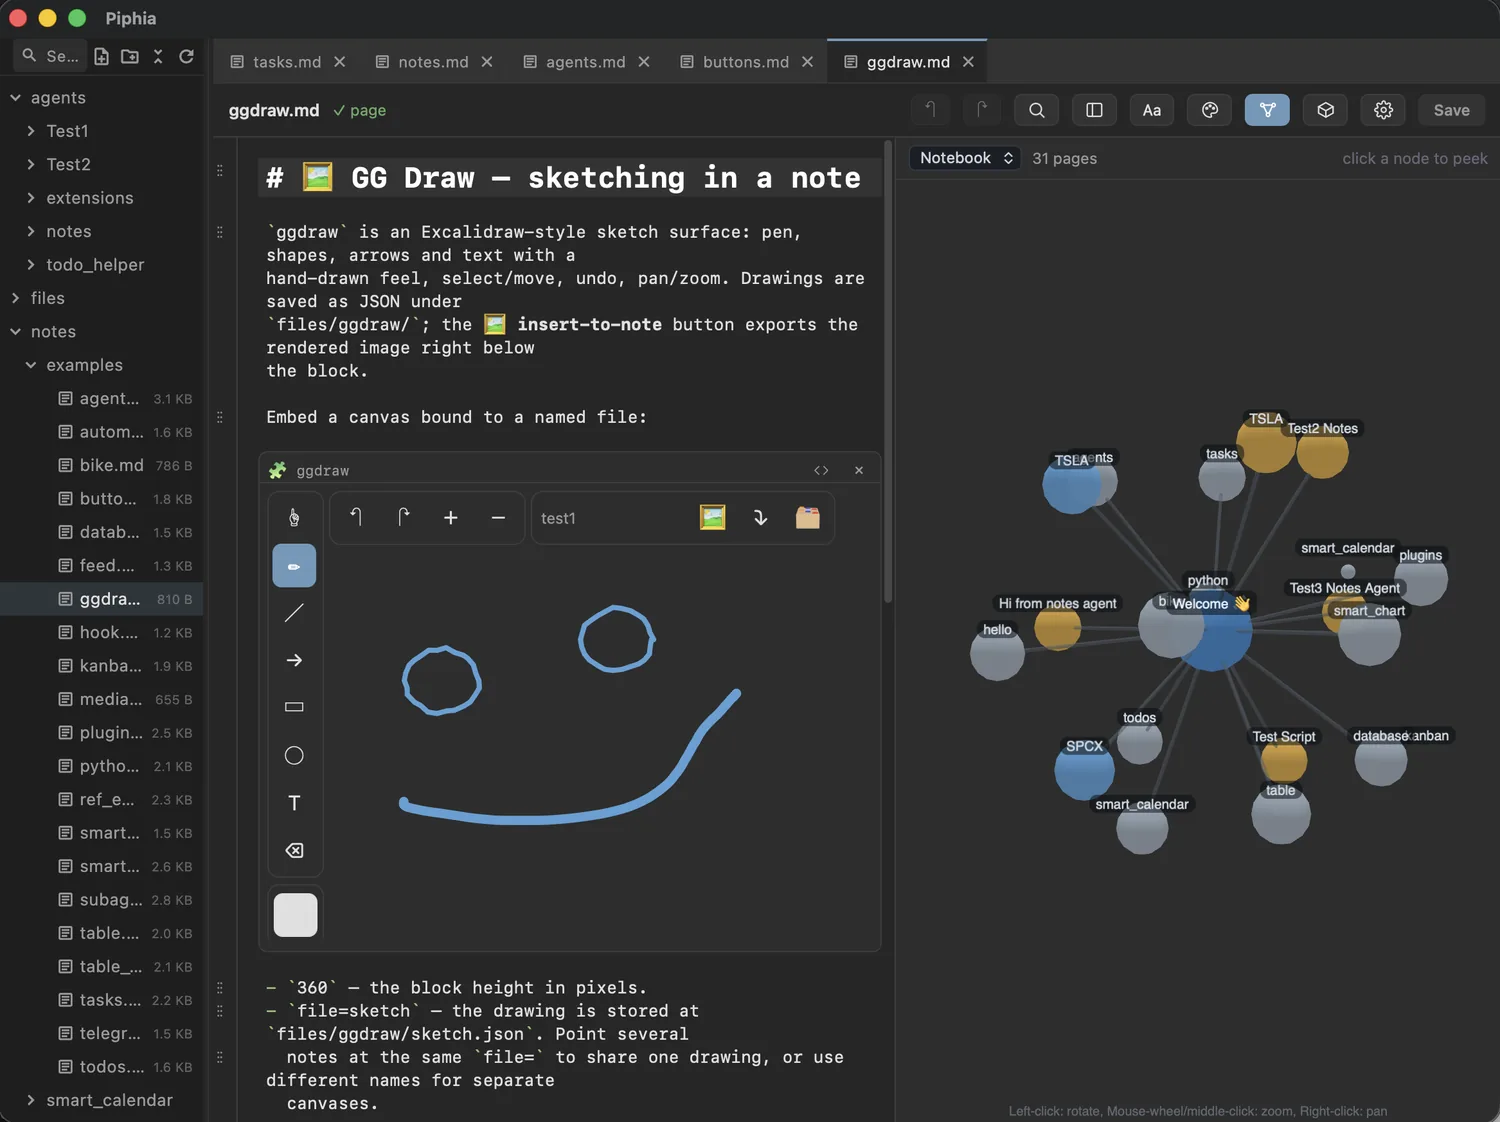Close the ggdraw.md tab
This screenshot has width=1500, height=1122.
click(968, 62)
